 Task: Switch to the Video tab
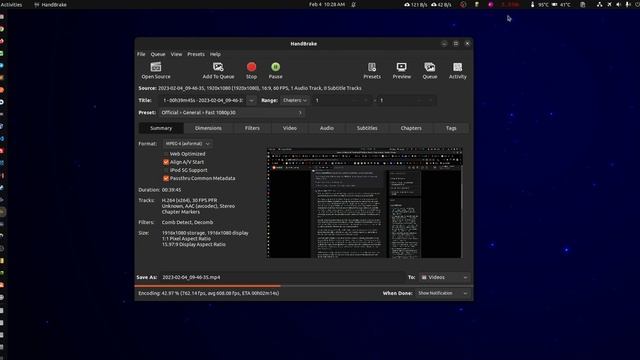[x=290, y=128]
